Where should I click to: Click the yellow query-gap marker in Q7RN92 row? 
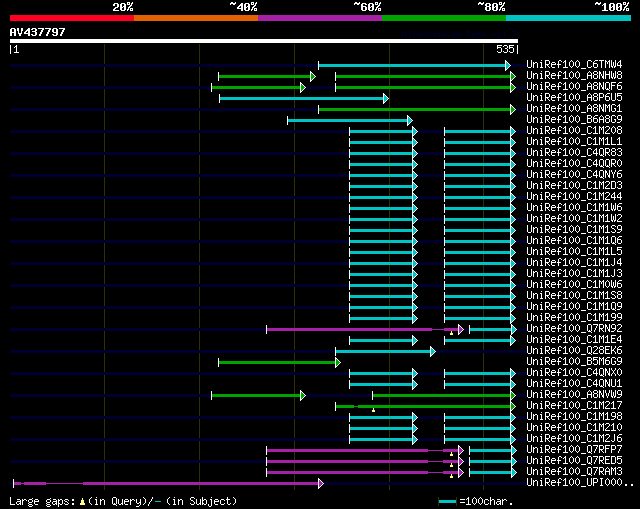(451, 333)
